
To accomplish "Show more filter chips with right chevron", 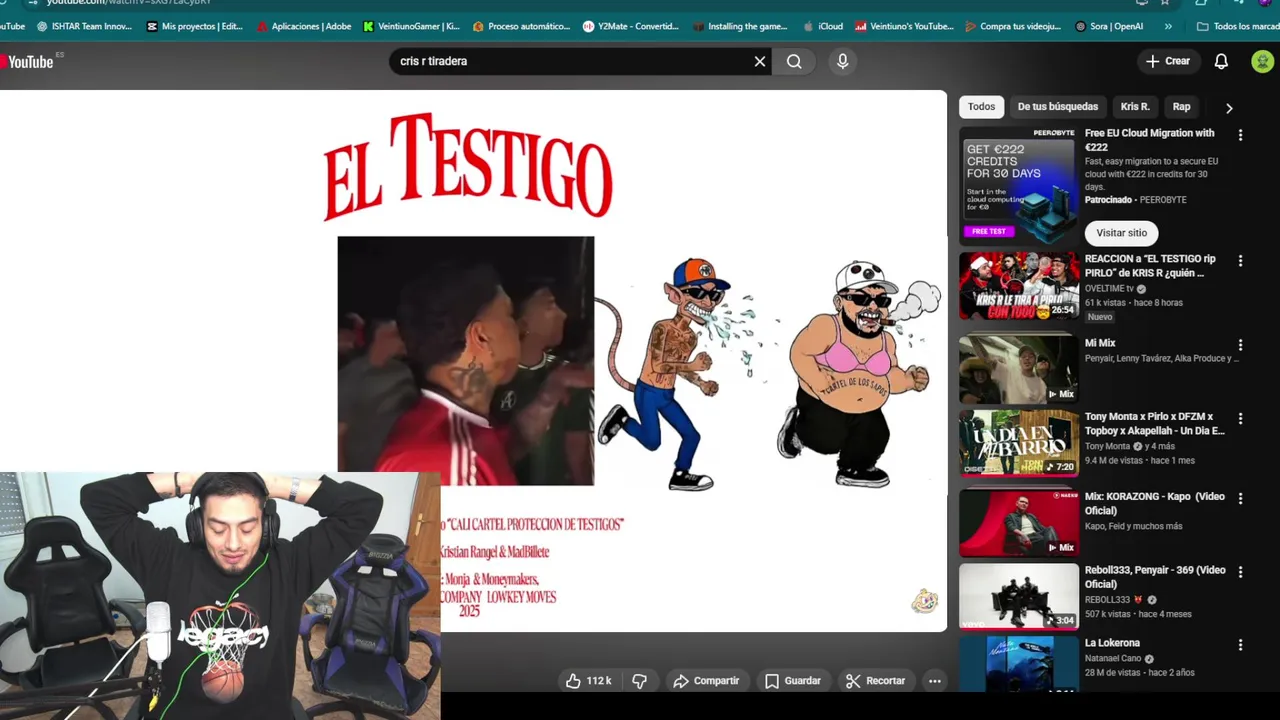I will coord(1229,108).
